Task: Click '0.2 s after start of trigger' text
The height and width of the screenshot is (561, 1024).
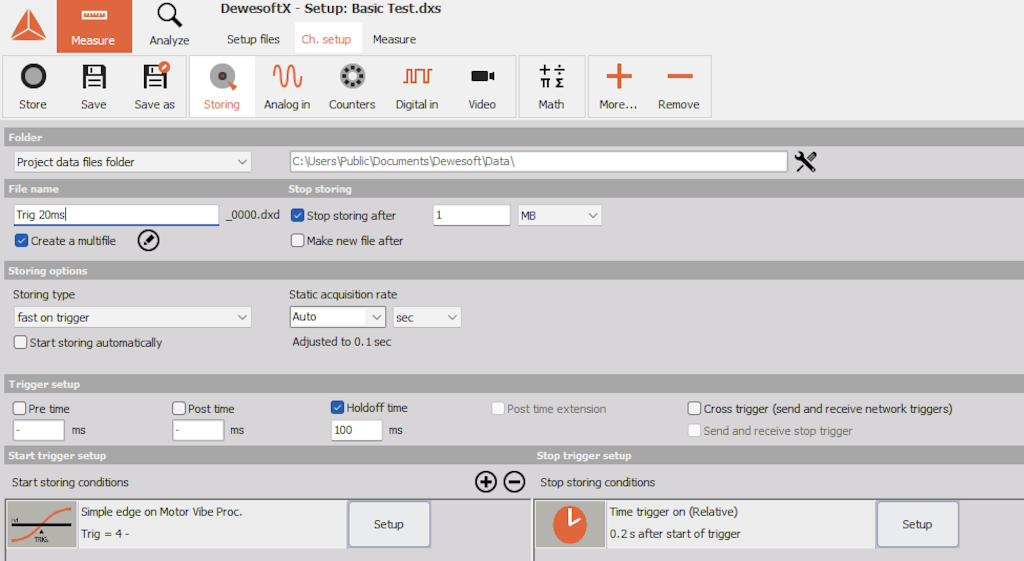Action: [x=675, y=534]
